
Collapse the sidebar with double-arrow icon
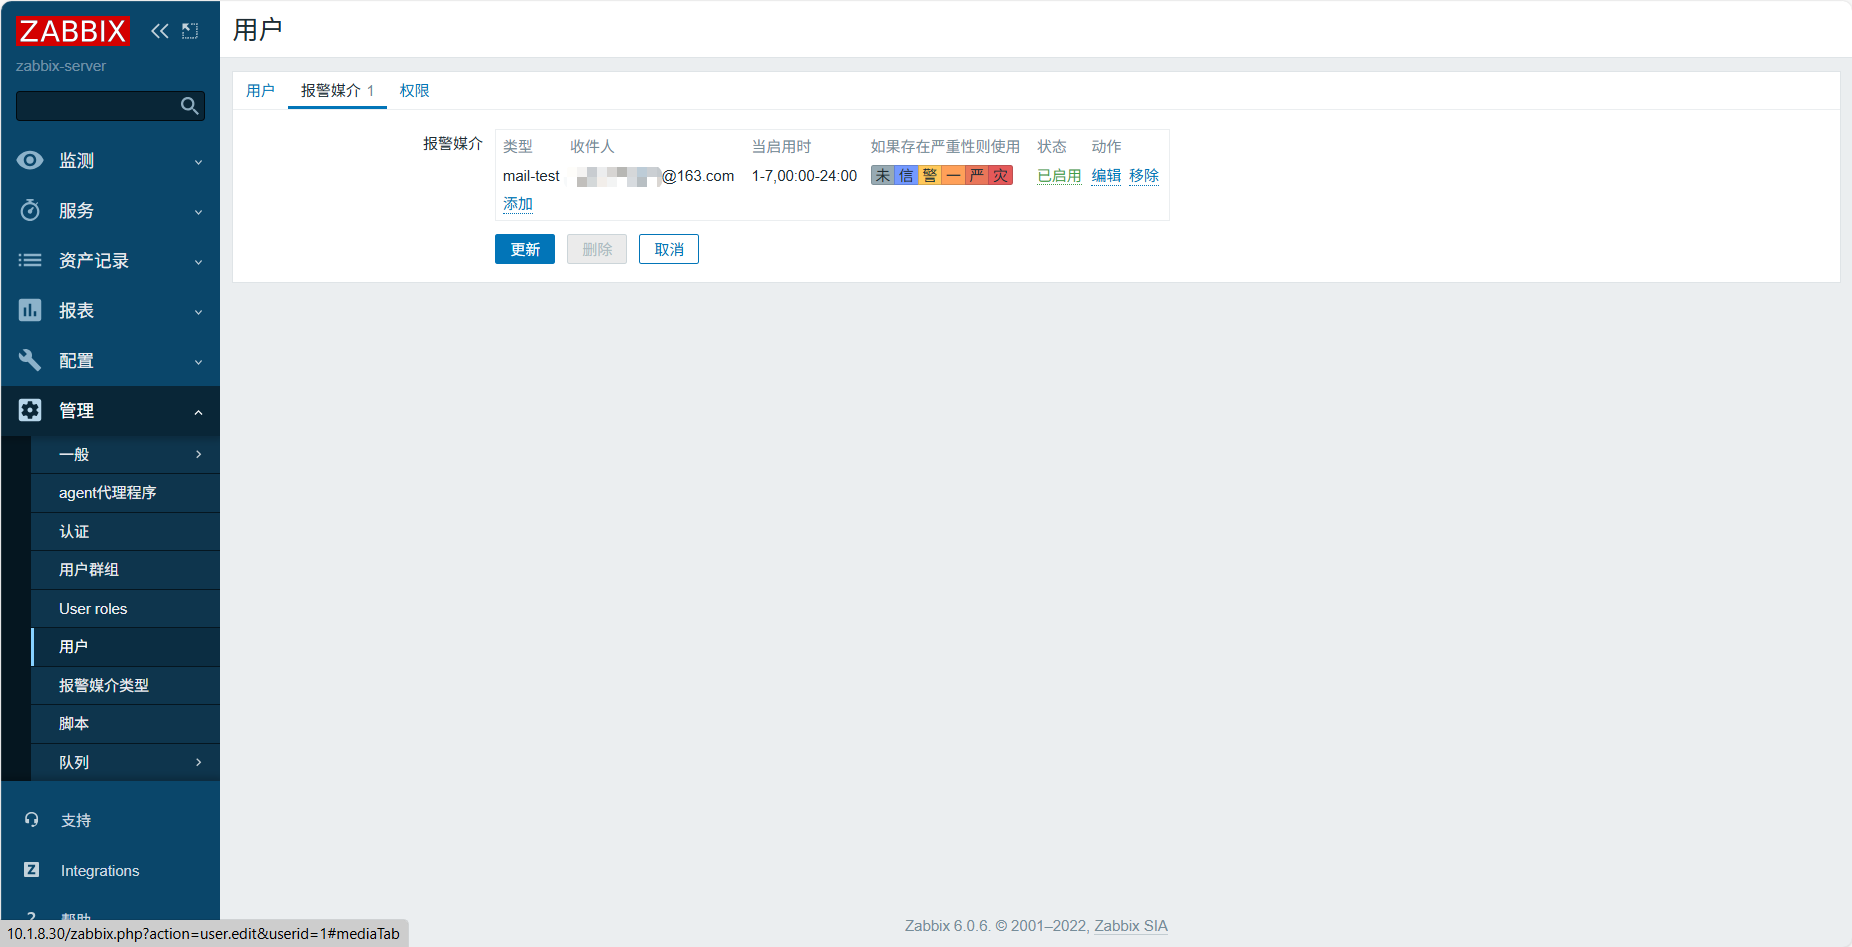pos(160,31)
